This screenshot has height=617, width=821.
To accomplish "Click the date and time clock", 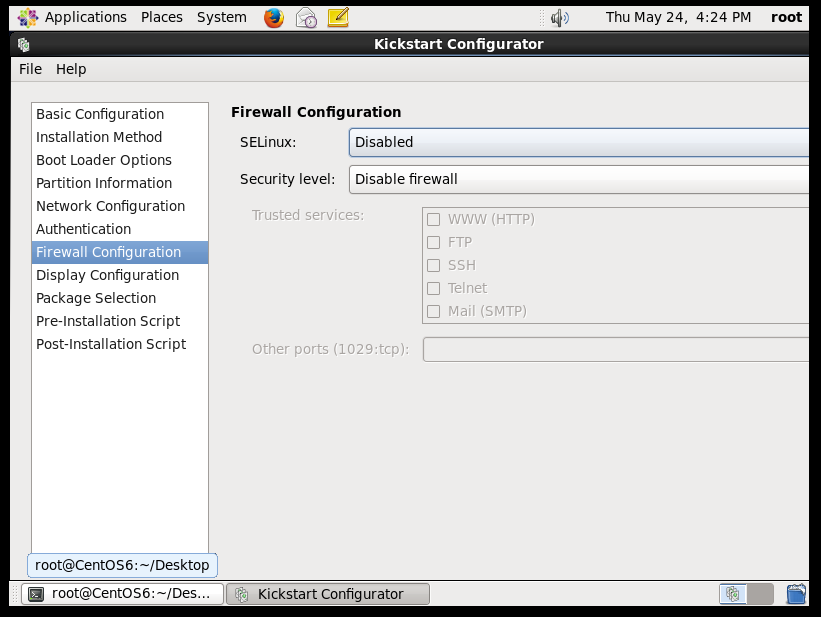I will point(678,17).
